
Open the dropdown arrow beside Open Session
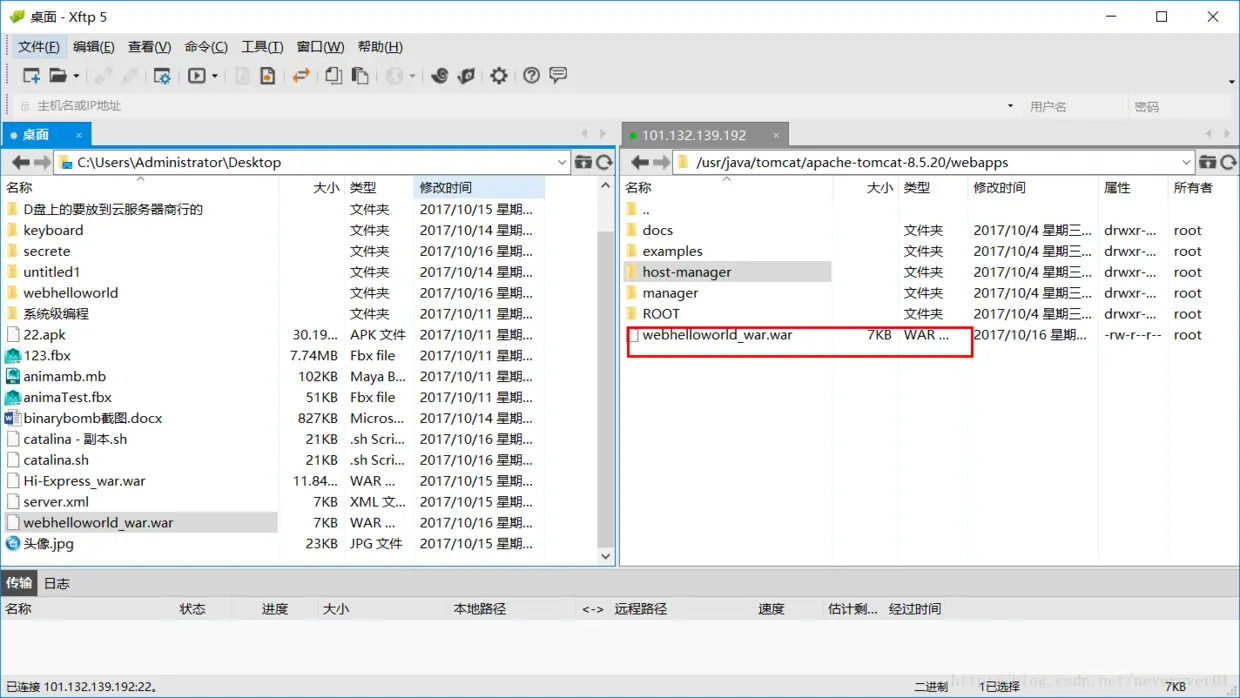(76, 76)
